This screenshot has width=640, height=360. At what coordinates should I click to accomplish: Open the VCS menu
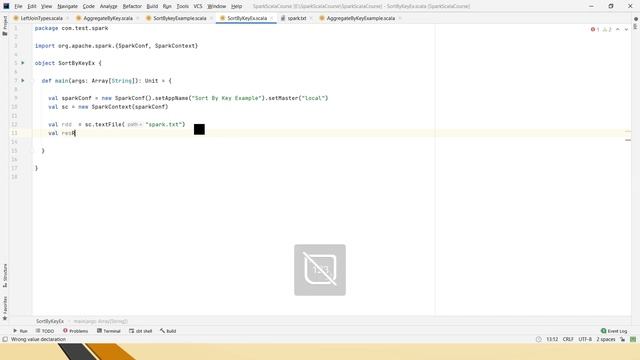point(198,6)
